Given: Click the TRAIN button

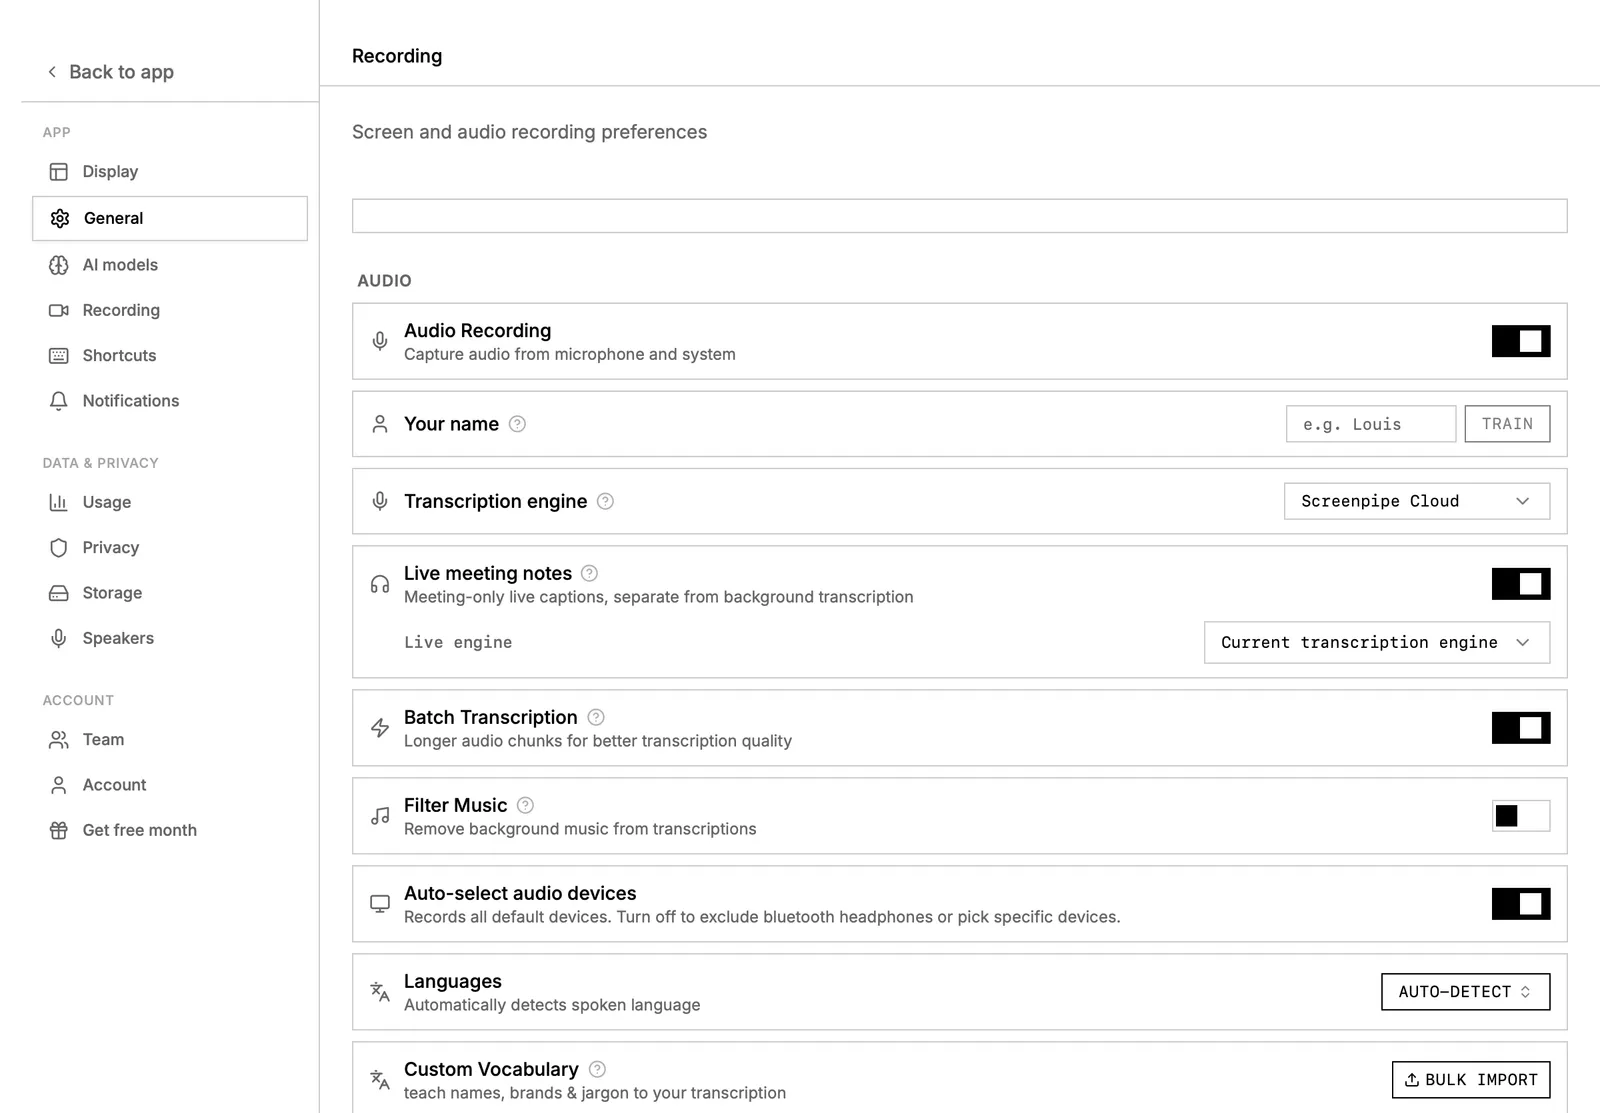Looking at the screenshot, I should 1508,424.
